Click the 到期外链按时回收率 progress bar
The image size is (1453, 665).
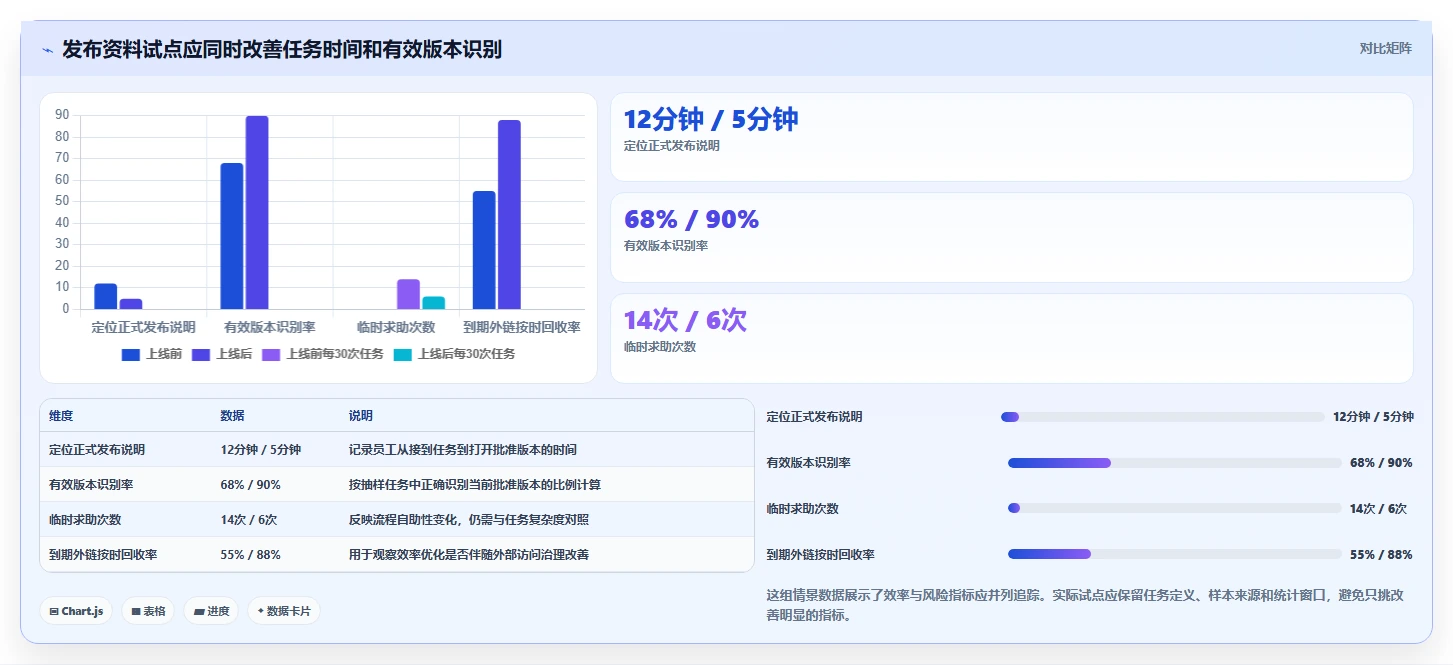(x=1175, y=554)
